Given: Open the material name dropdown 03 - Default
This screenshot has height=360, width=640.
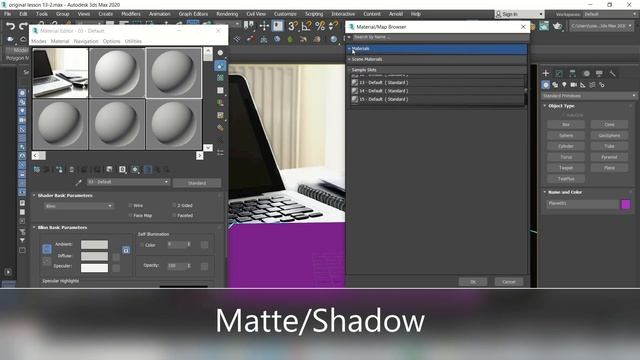Looking at the screenshot, I should click(x=128, y=182).
